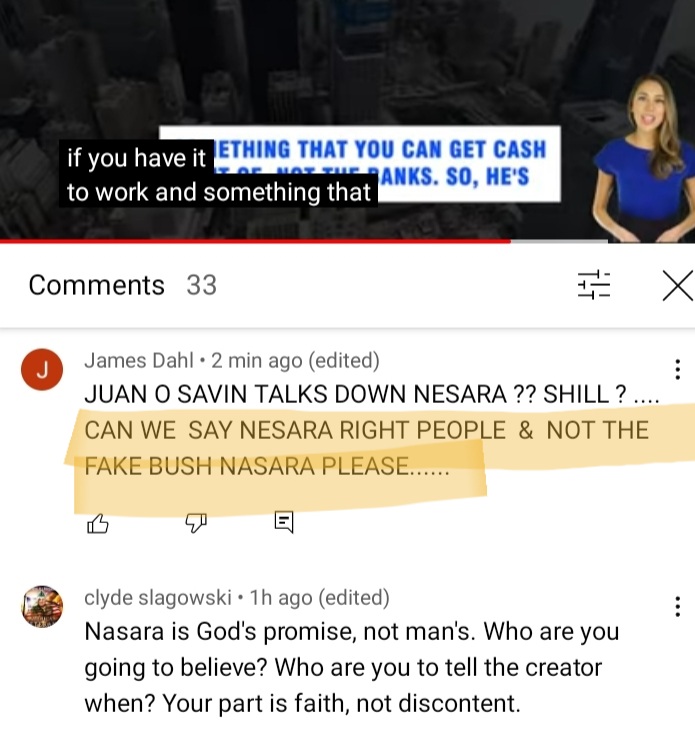Seek using the red video progress bar
Image resolution: width=695 pixels, height=740 pixels.
347,241
